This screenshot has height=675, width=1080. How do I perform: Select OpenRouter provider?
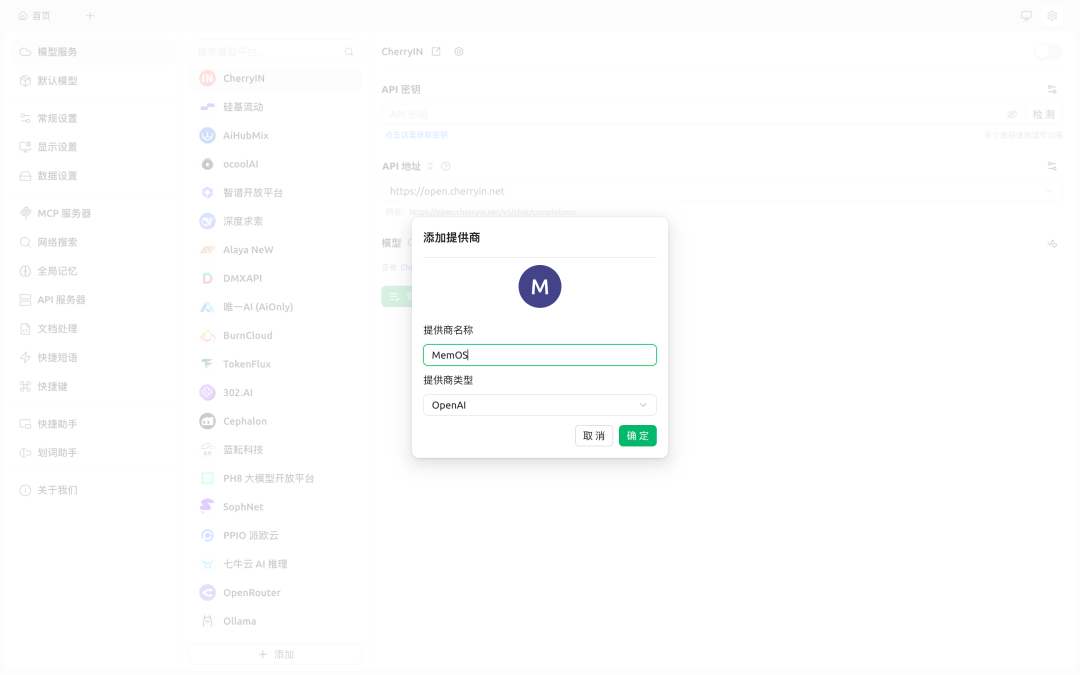click(275, 593)
